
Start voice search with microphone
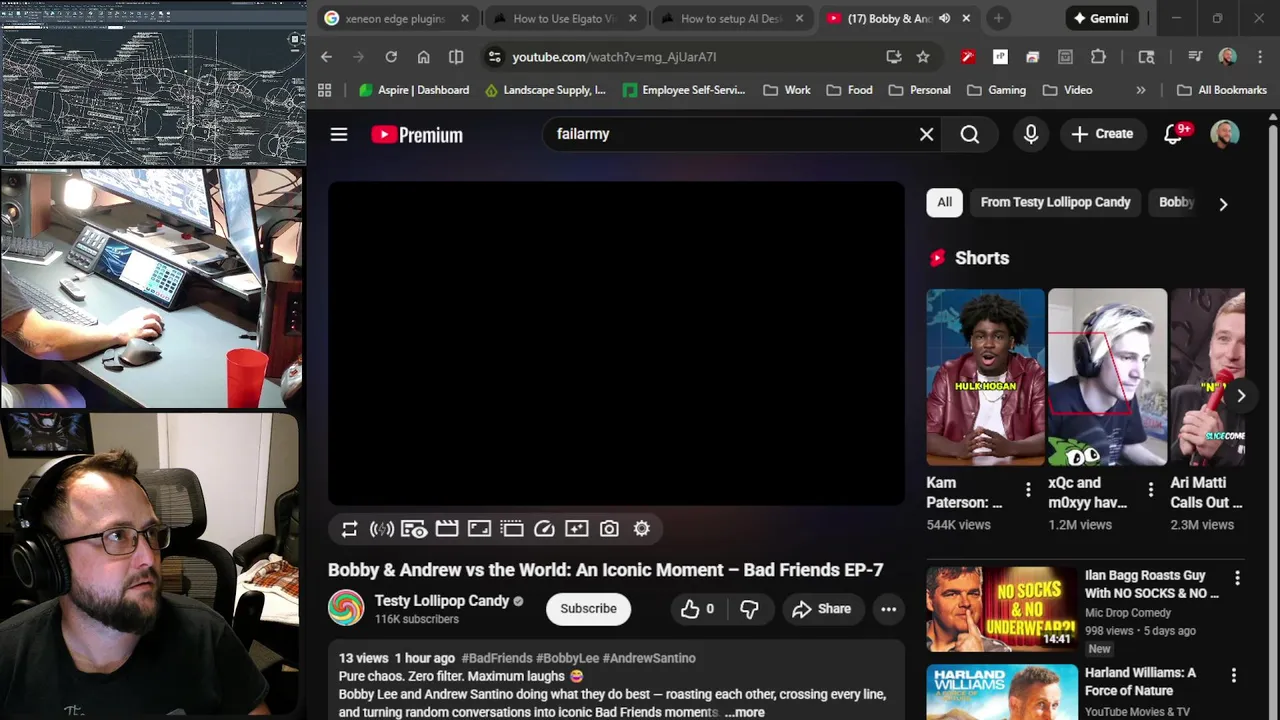pos(1031,134)
